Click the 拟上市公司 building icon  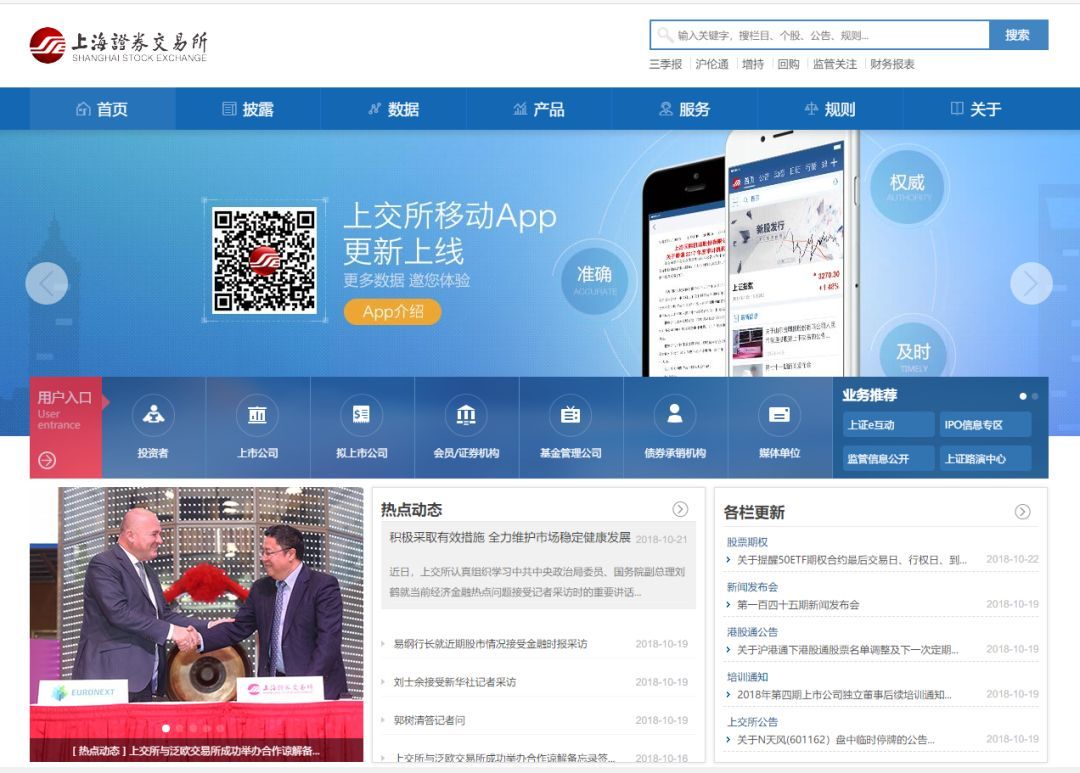(x=361, y=414)
